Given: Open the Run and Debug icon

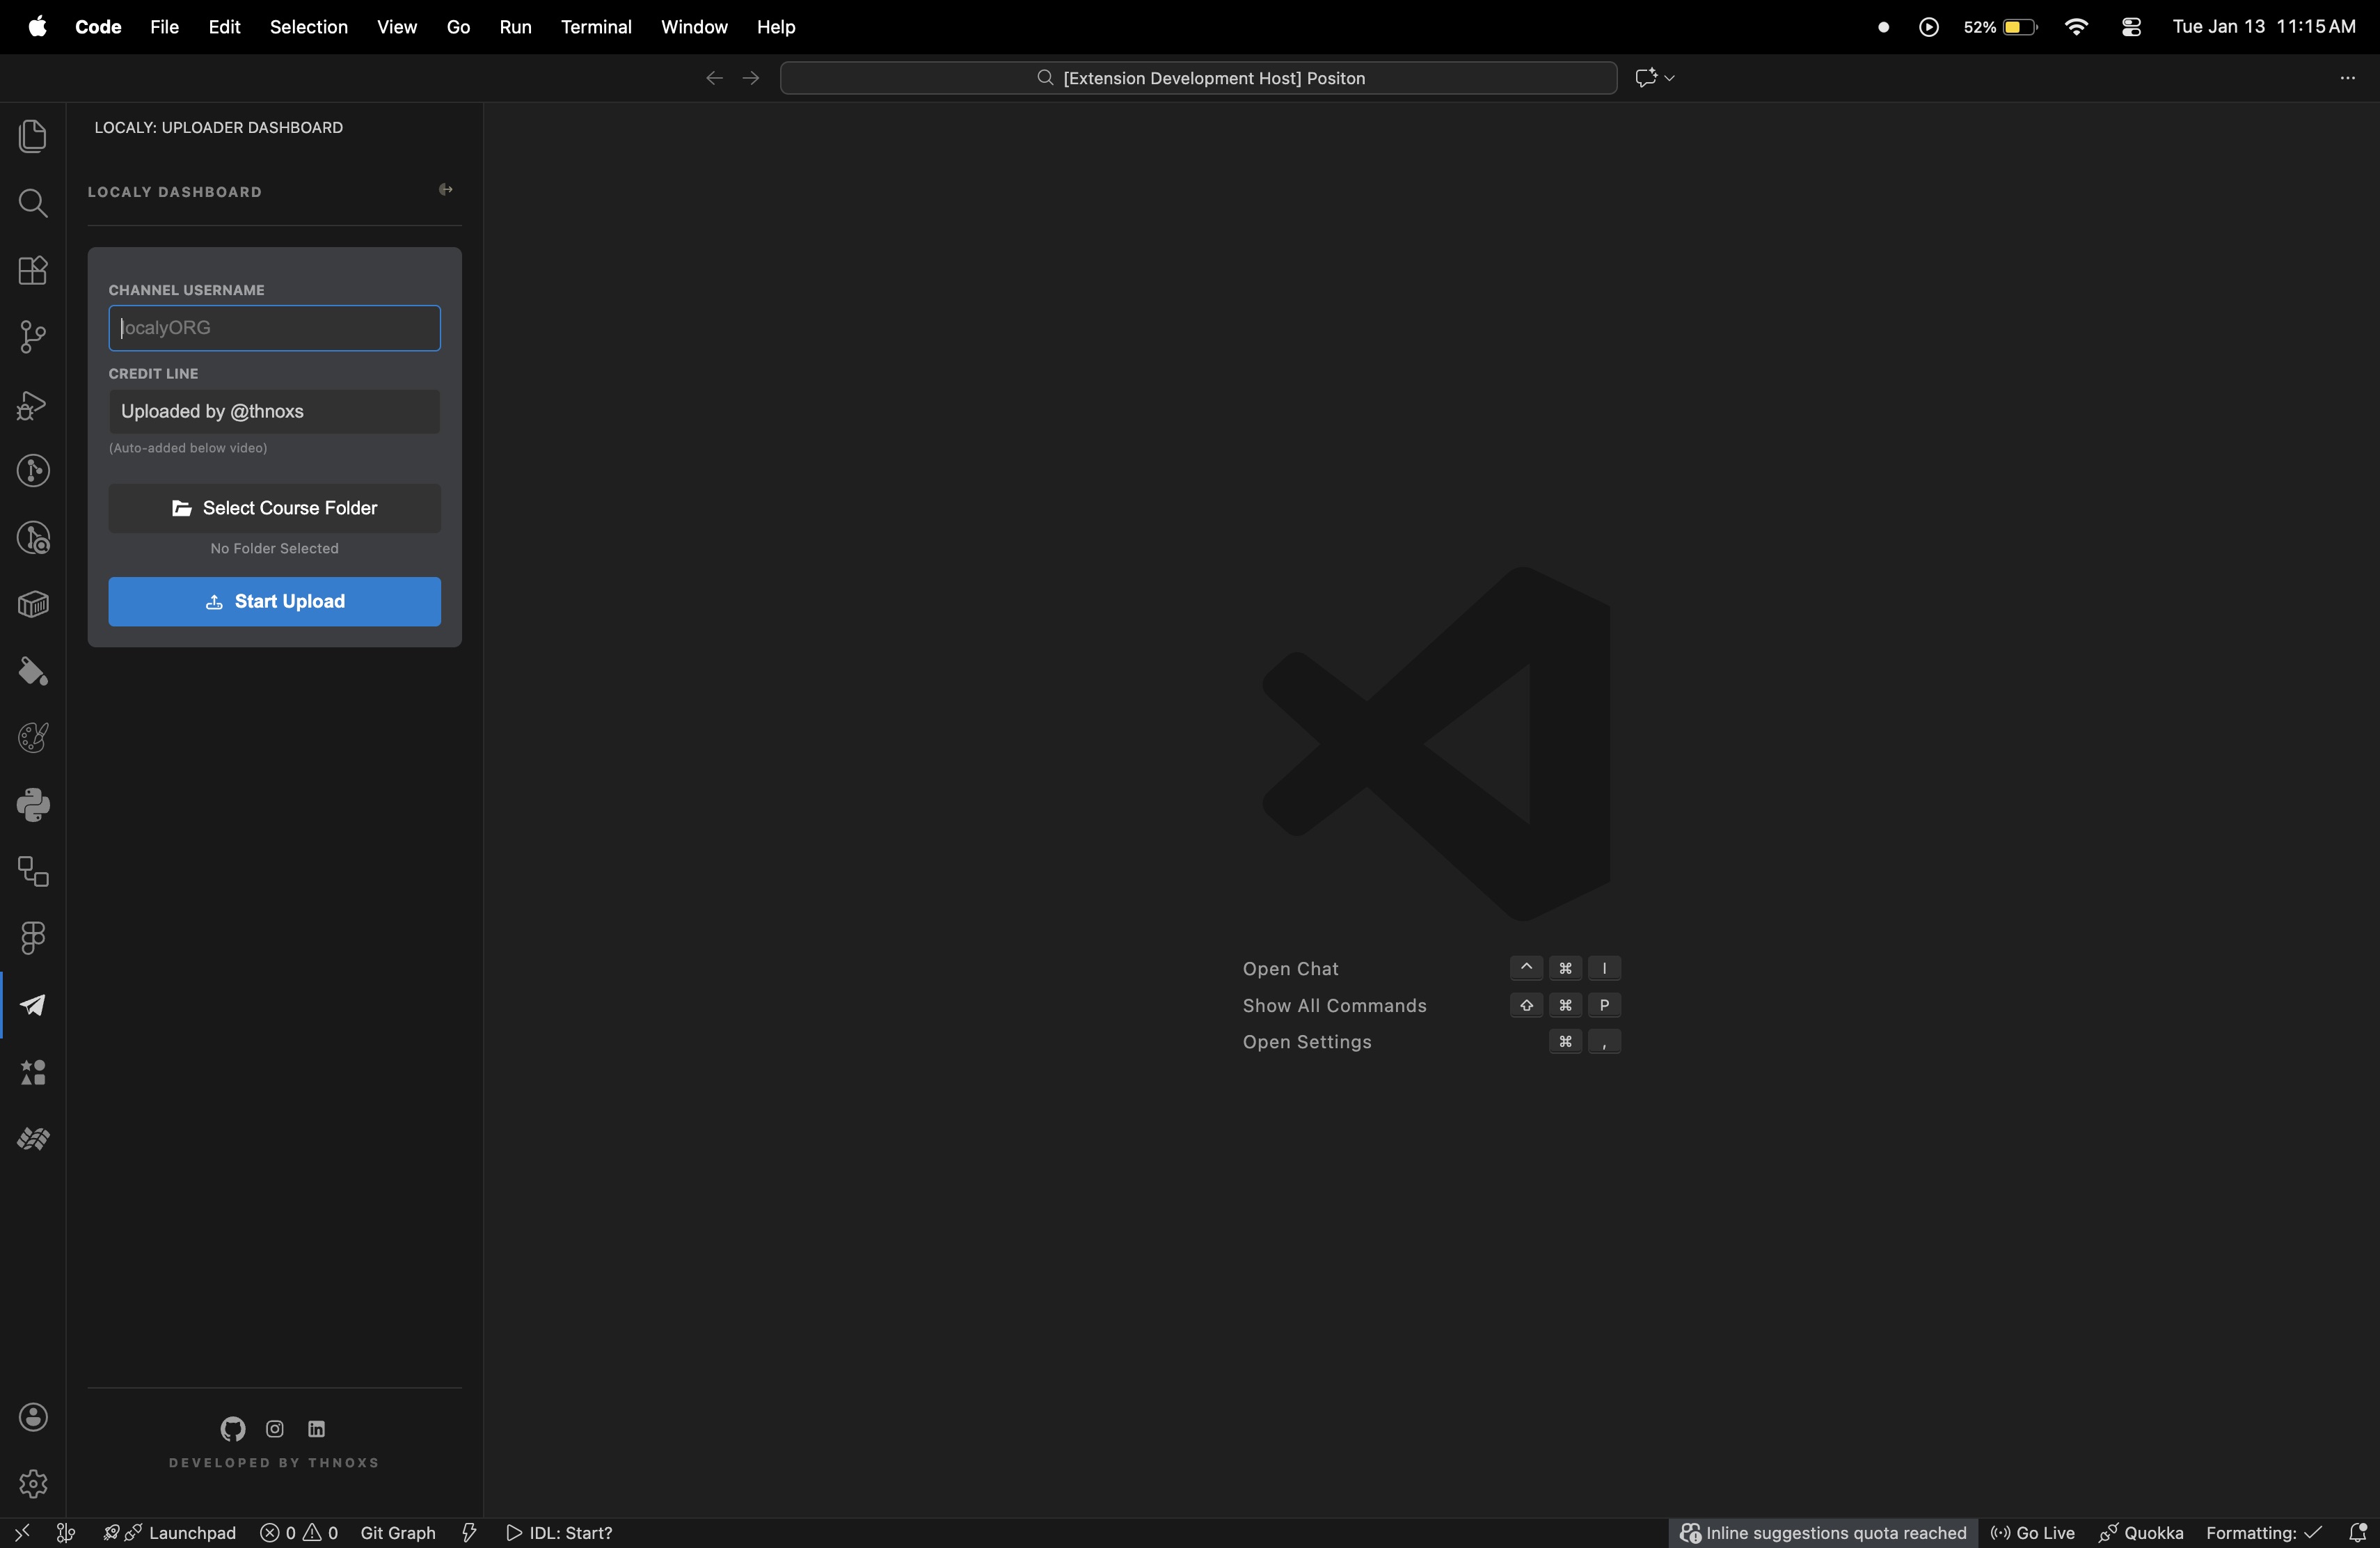Looking at the screenshot, I should (33, 405).
